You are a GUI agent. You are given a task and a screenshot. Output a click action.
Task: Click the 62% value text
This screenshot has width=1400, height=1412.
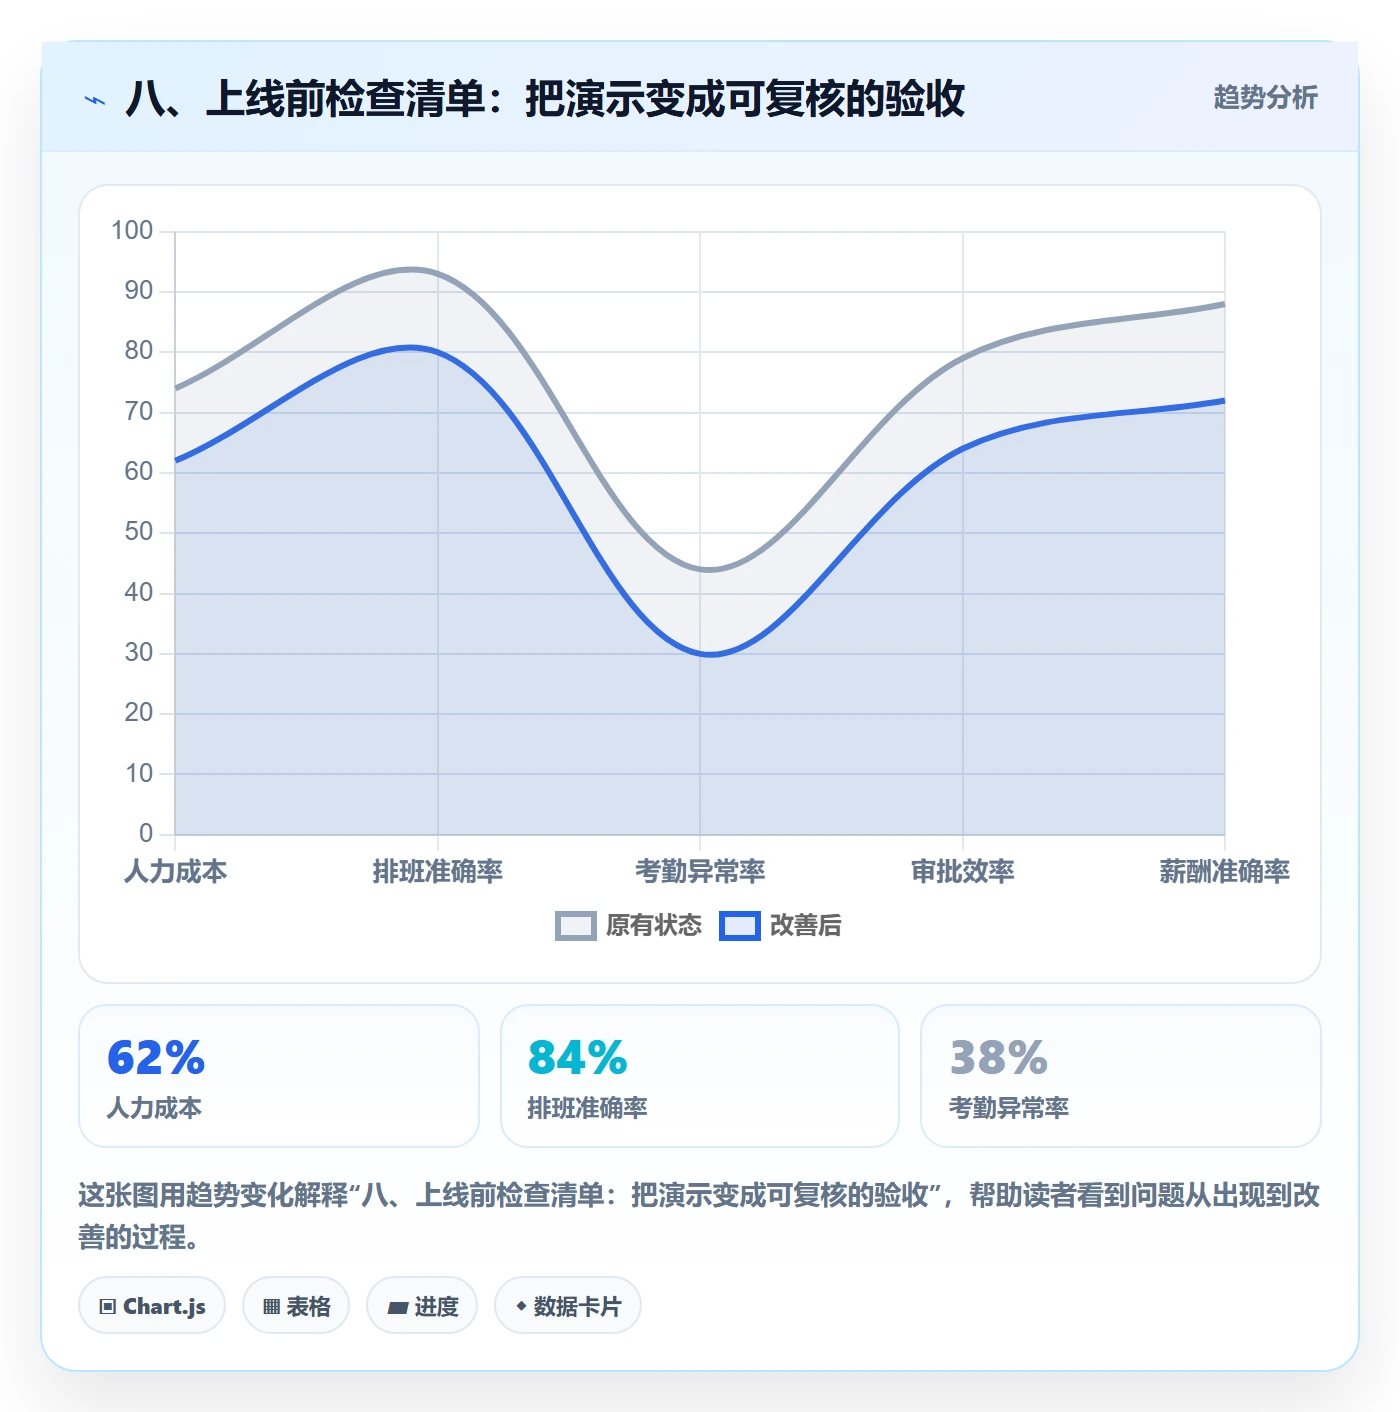[156, 1058]
